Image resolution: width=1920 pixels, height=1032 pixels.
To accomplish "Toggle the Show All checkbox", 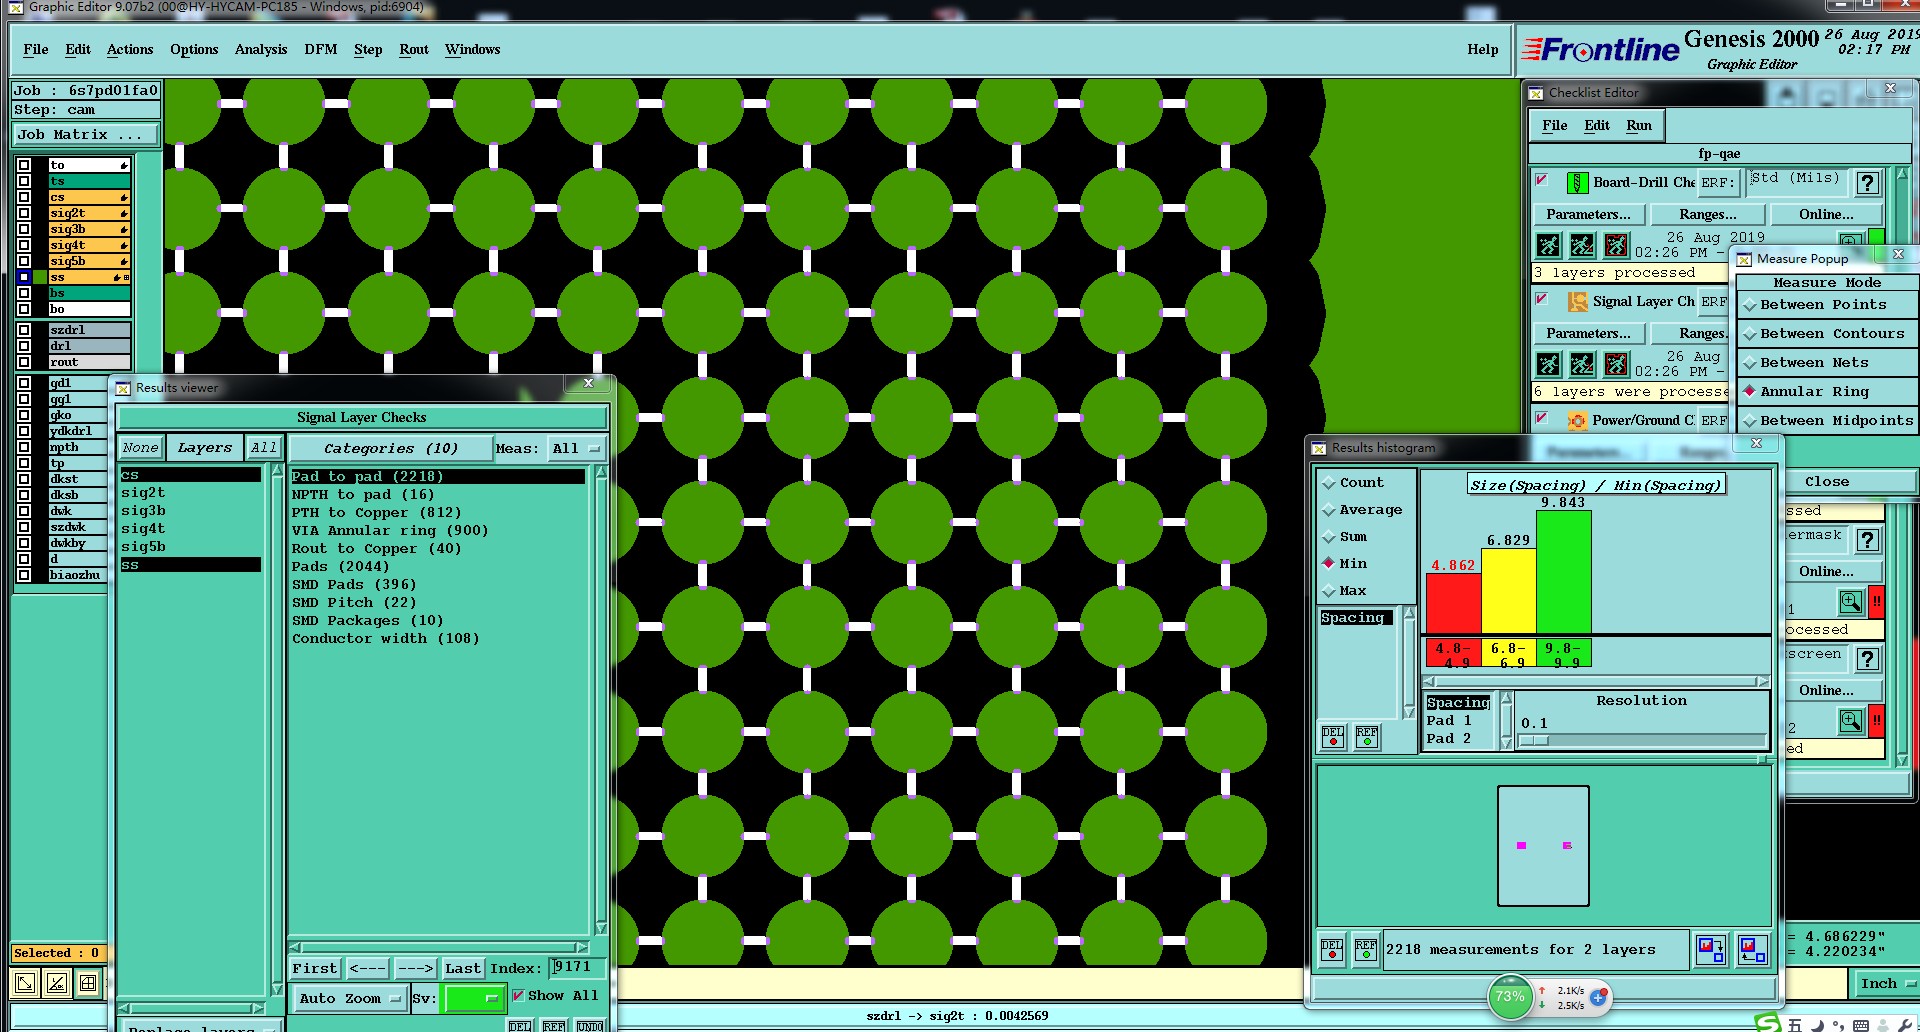I will click(x=518, y=995).
